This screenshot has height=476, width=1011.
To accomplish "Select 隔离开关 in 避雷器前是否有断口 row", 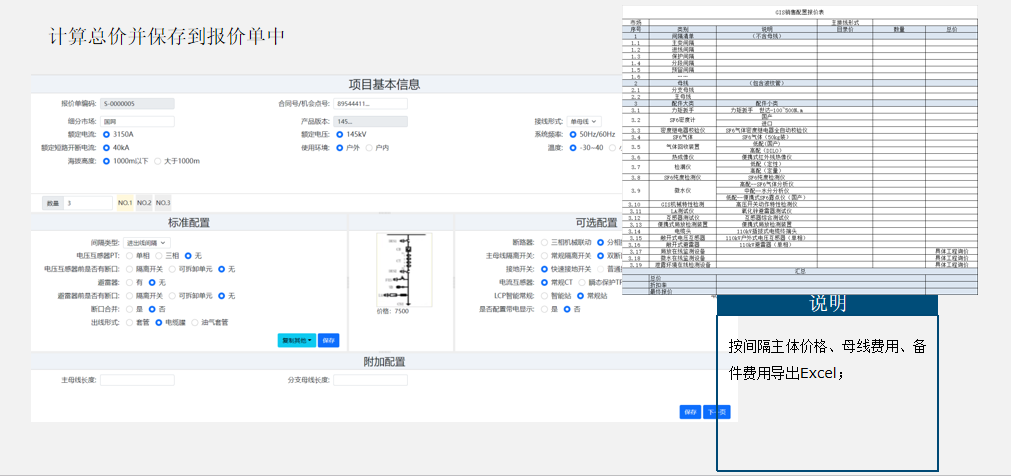I will [129, 295].
